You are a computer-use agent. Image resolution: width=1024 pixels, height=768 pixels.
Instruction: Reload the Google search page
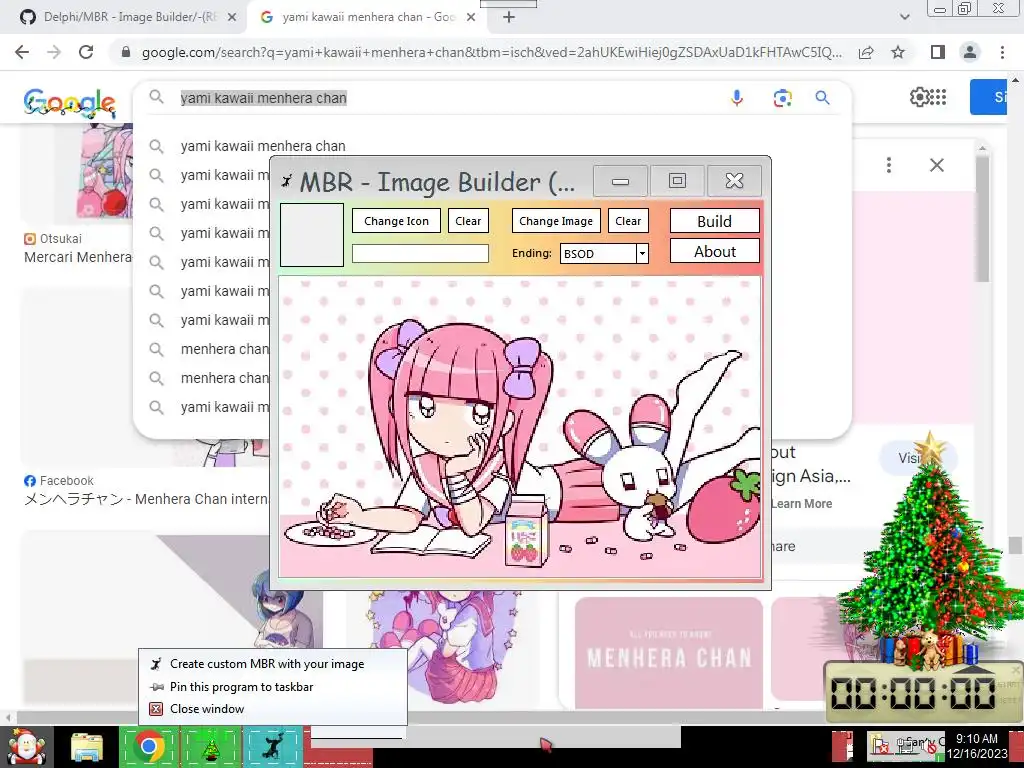86,52
